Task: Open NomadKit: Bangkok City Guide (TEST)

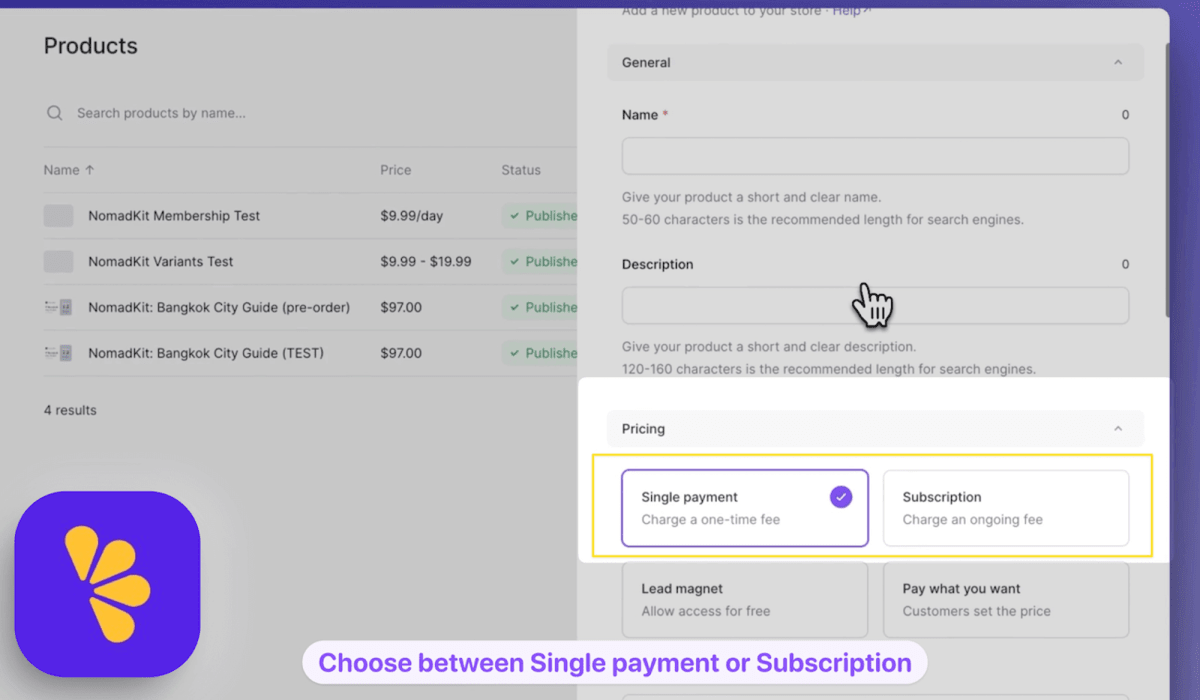Action: [x=206, y=353]
